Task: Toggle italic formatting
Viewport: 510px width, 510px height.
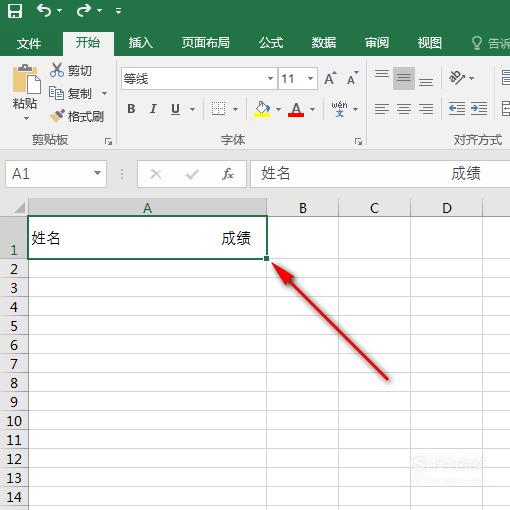Action: pyautogui.click(x=153, y=109)
